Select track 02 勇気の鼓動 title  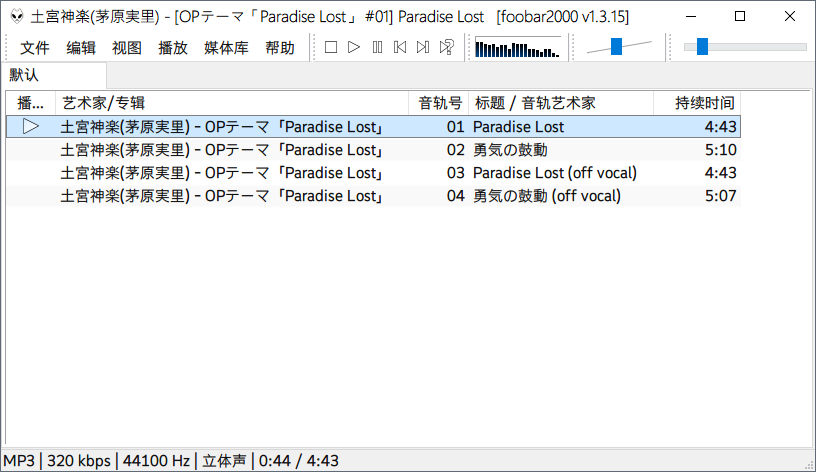[x=510, y=150]
